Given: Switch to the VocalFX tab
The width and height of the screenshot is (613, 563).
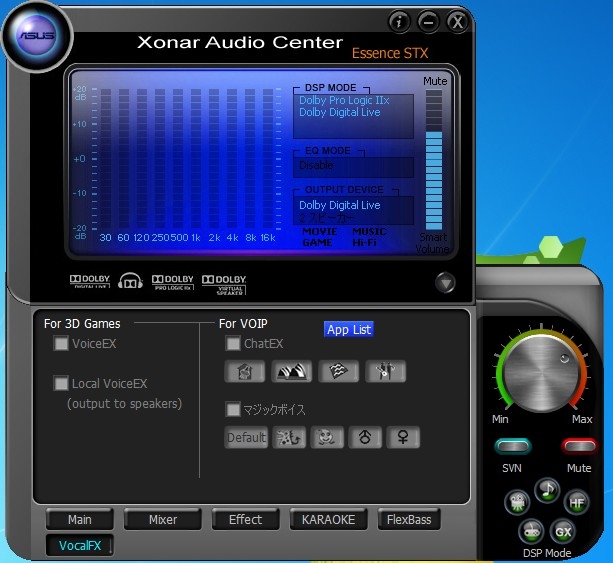Looking at the screenshot, I should coord(80,545).
